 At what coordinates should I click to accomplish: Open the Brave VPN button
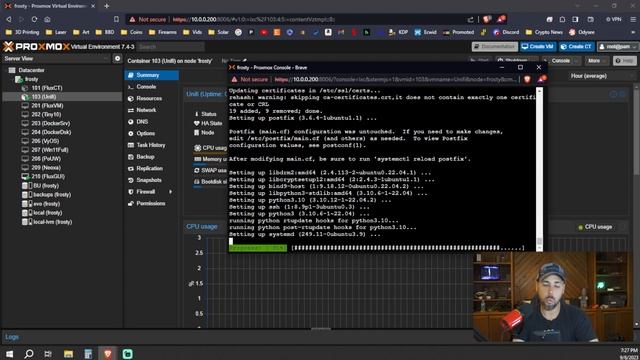click(613, 19)
